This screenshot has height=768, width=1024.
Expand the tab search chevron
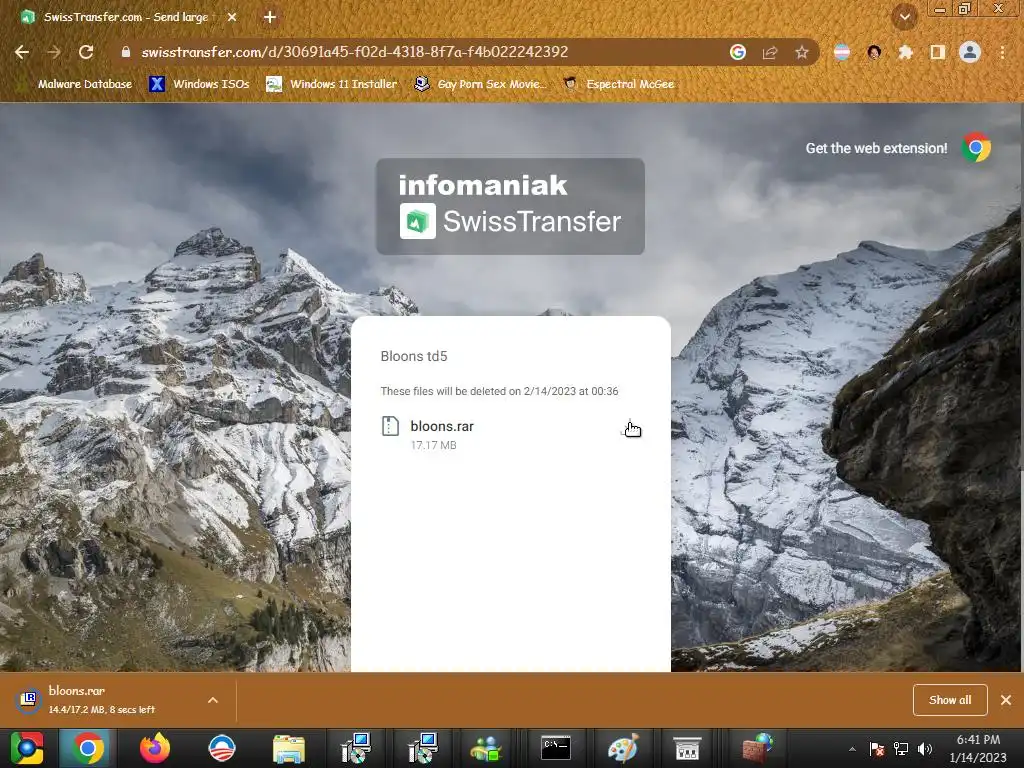tap(905, 17)
